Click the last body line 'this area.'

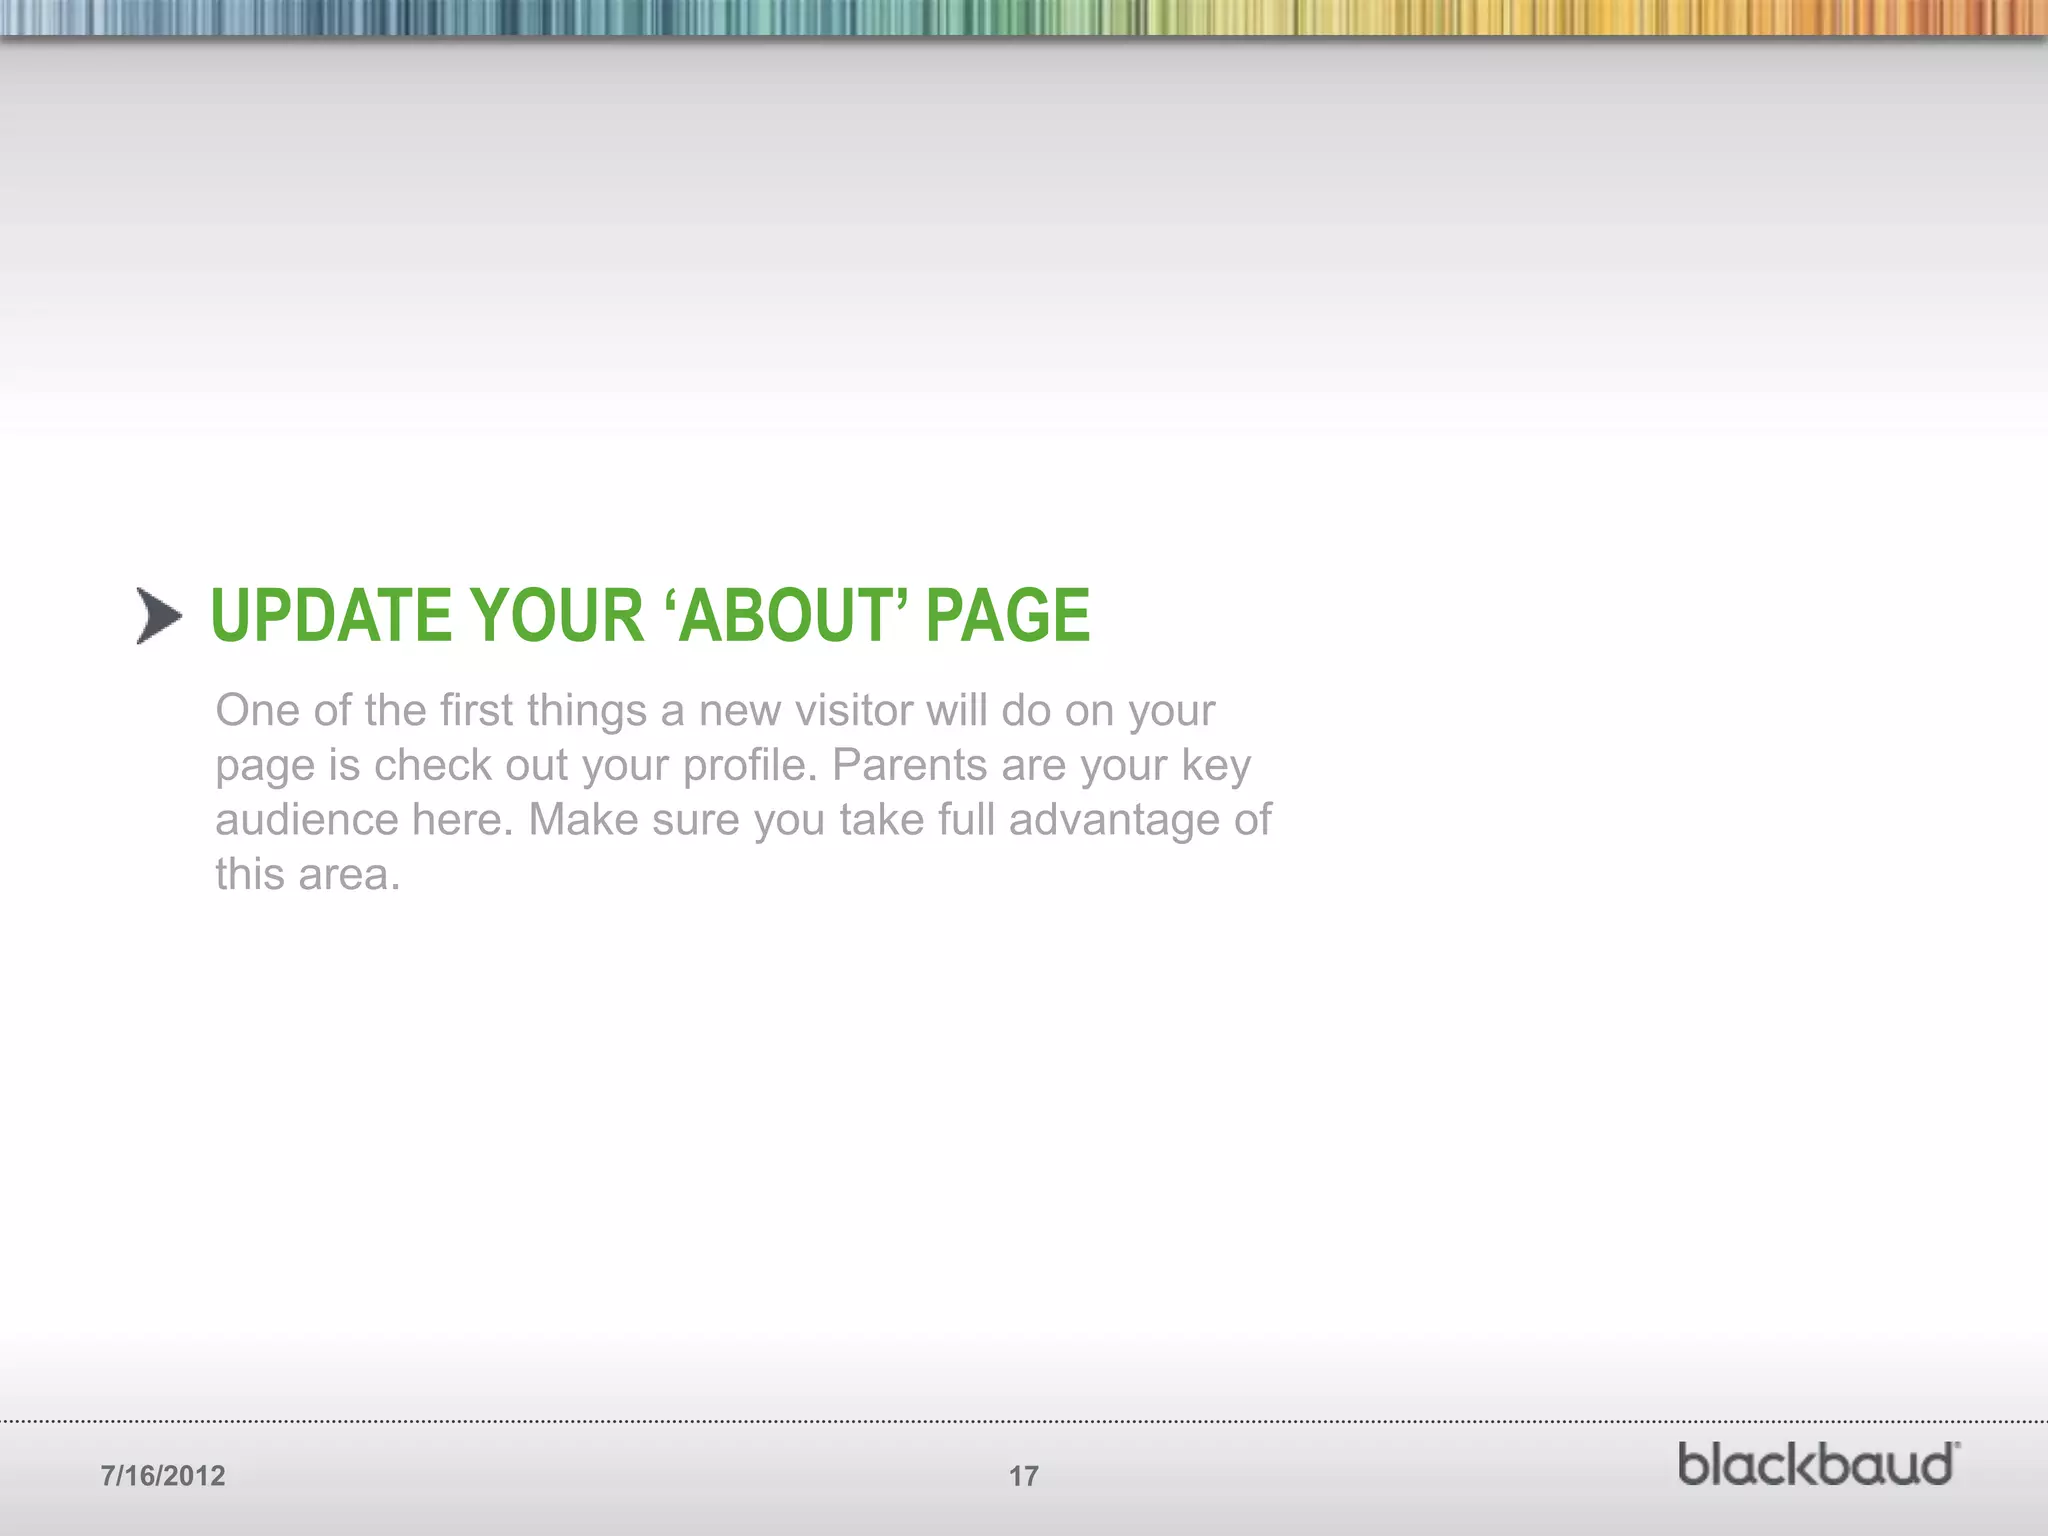coord(308,875)
